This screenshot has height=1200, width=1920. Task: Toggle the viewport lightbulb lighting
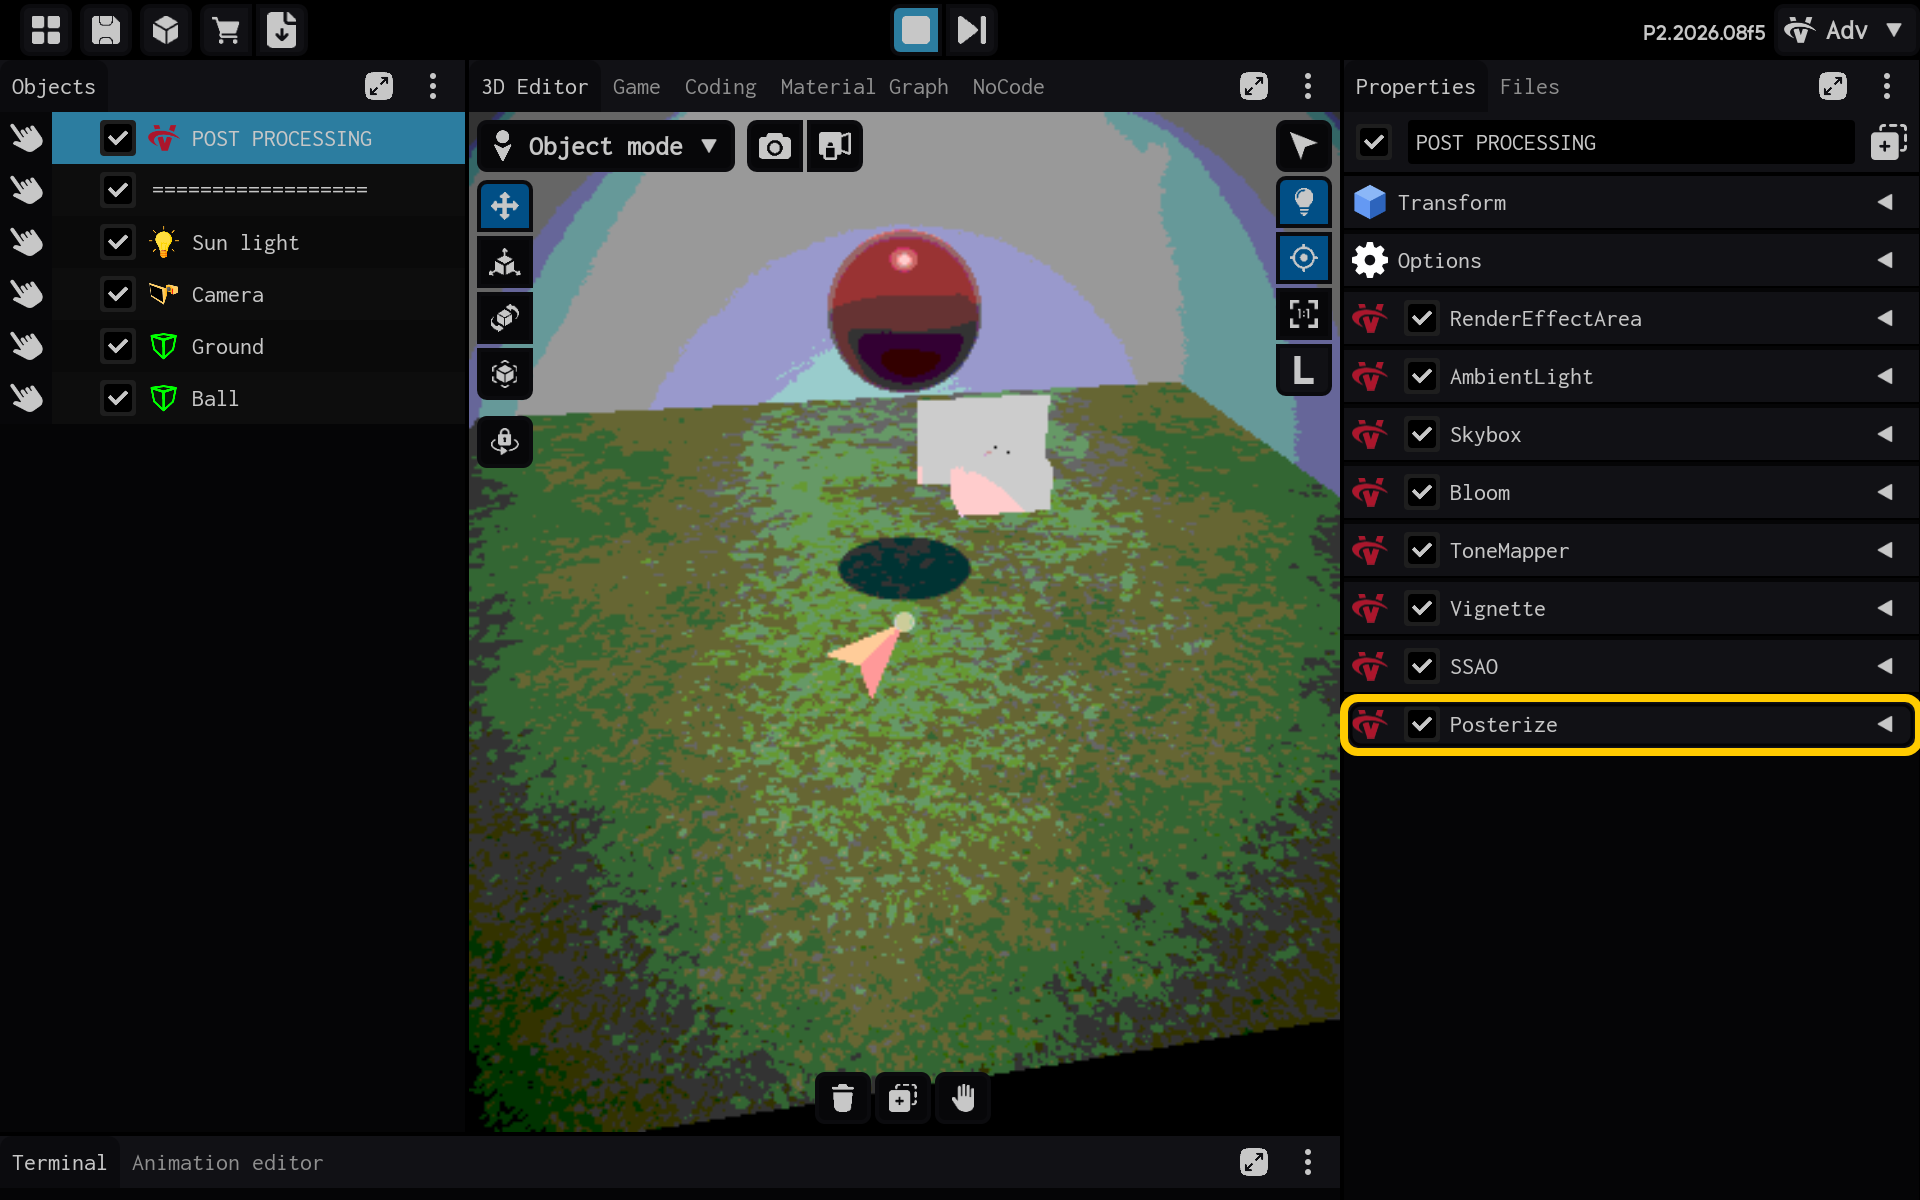1304,202
